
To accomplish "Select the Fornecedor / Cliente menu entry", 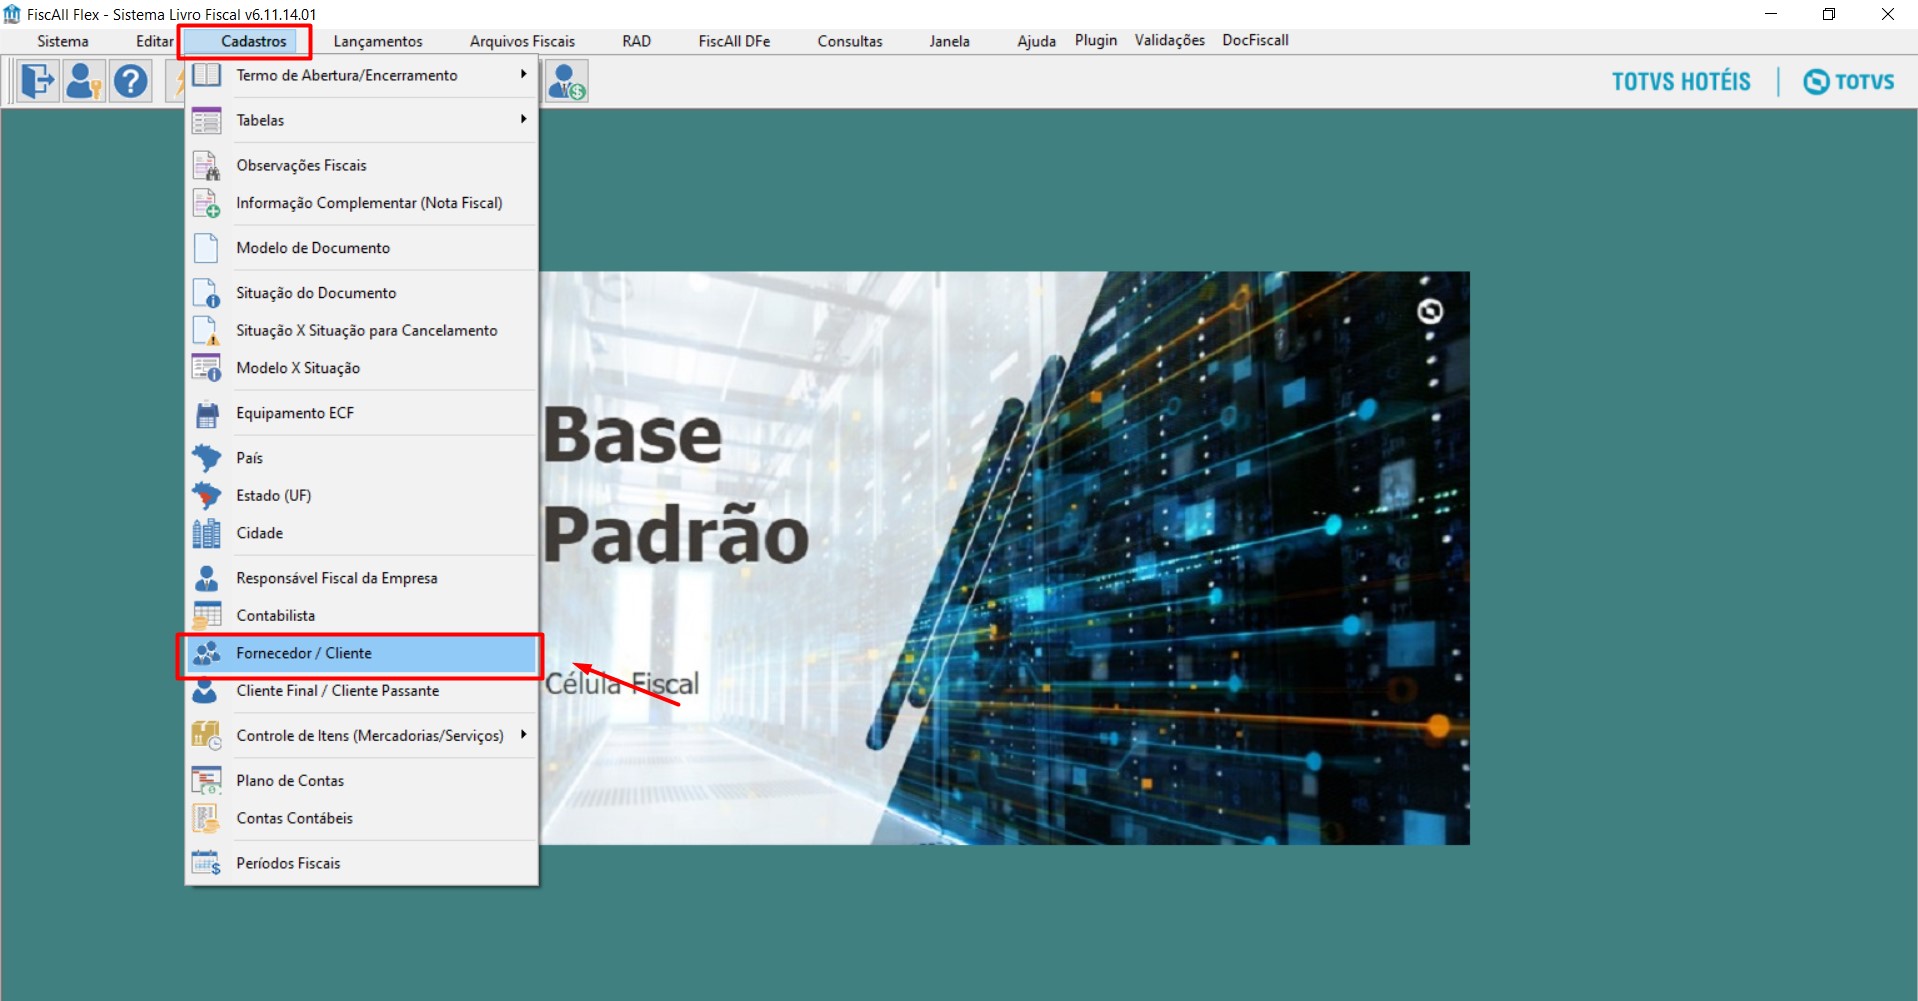I will pyautogui.click(x=361, y=654).
